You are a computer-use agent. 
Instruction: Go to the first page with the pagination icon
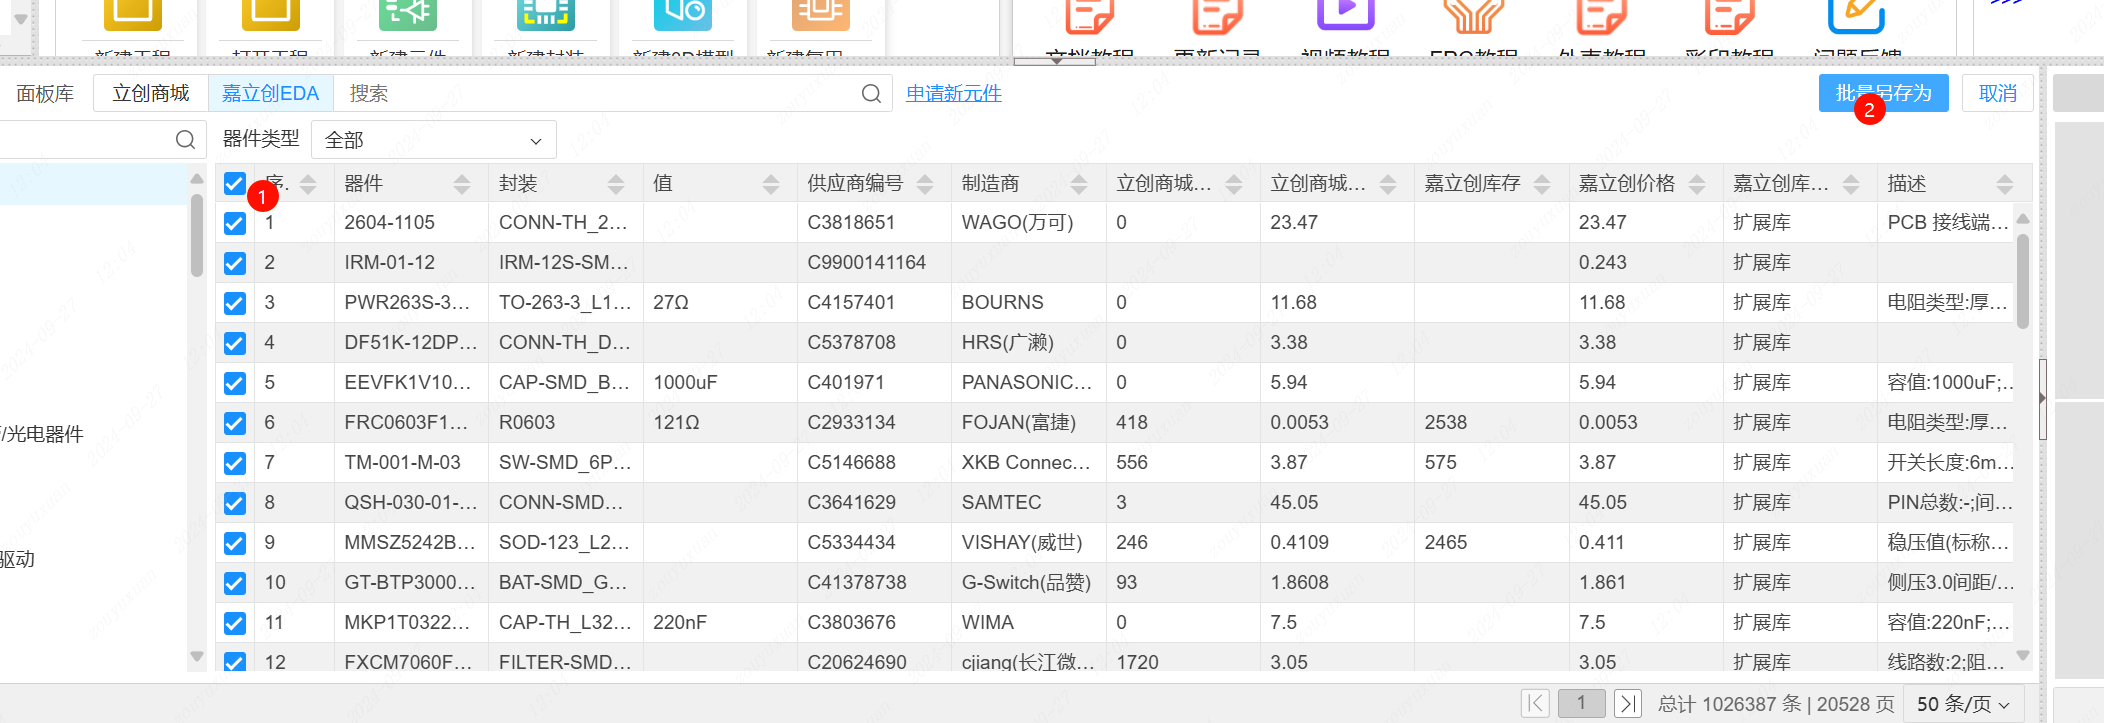[1535, 704]
